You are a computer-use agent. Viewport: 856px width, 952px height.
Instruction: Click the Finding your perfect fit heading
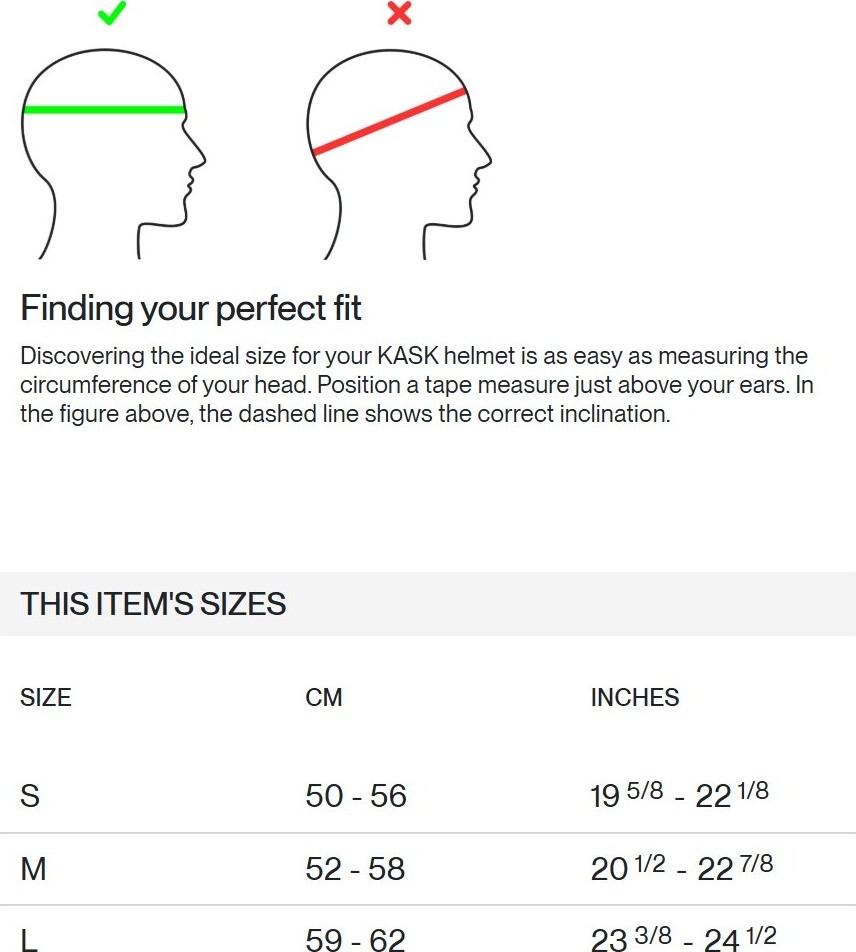point(191,308)
